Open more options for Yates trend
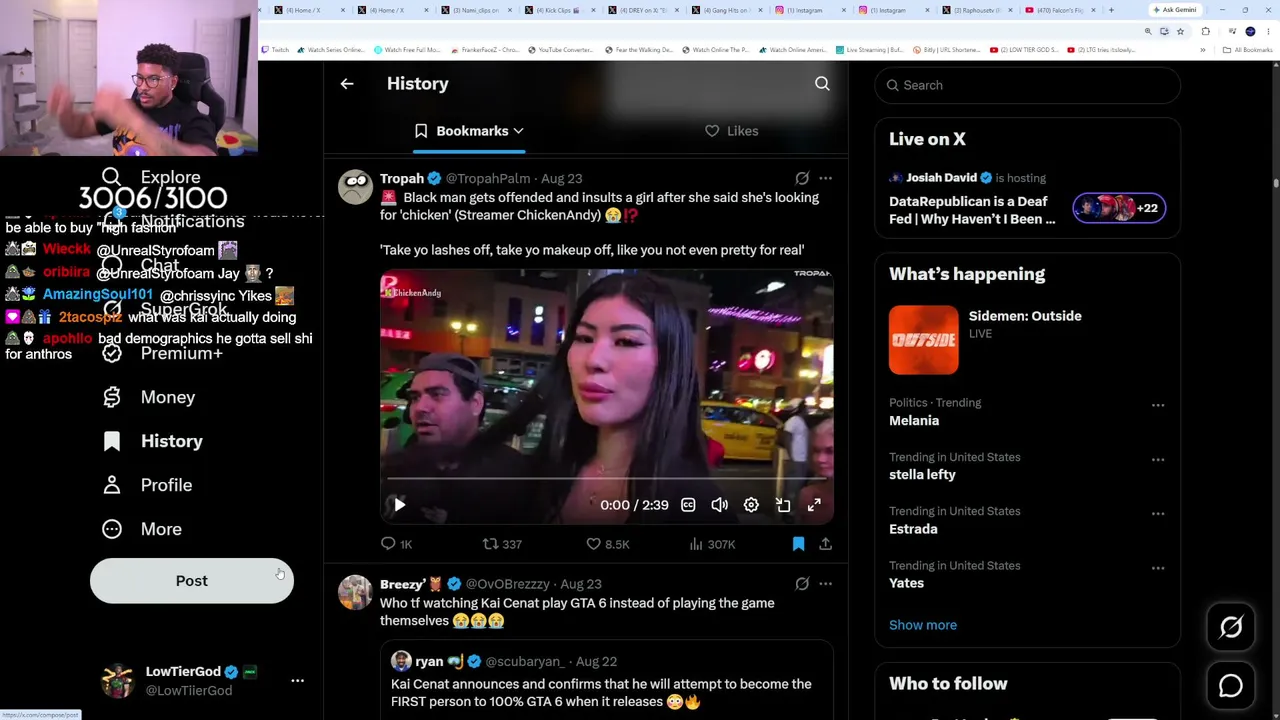 [1158, 567]
